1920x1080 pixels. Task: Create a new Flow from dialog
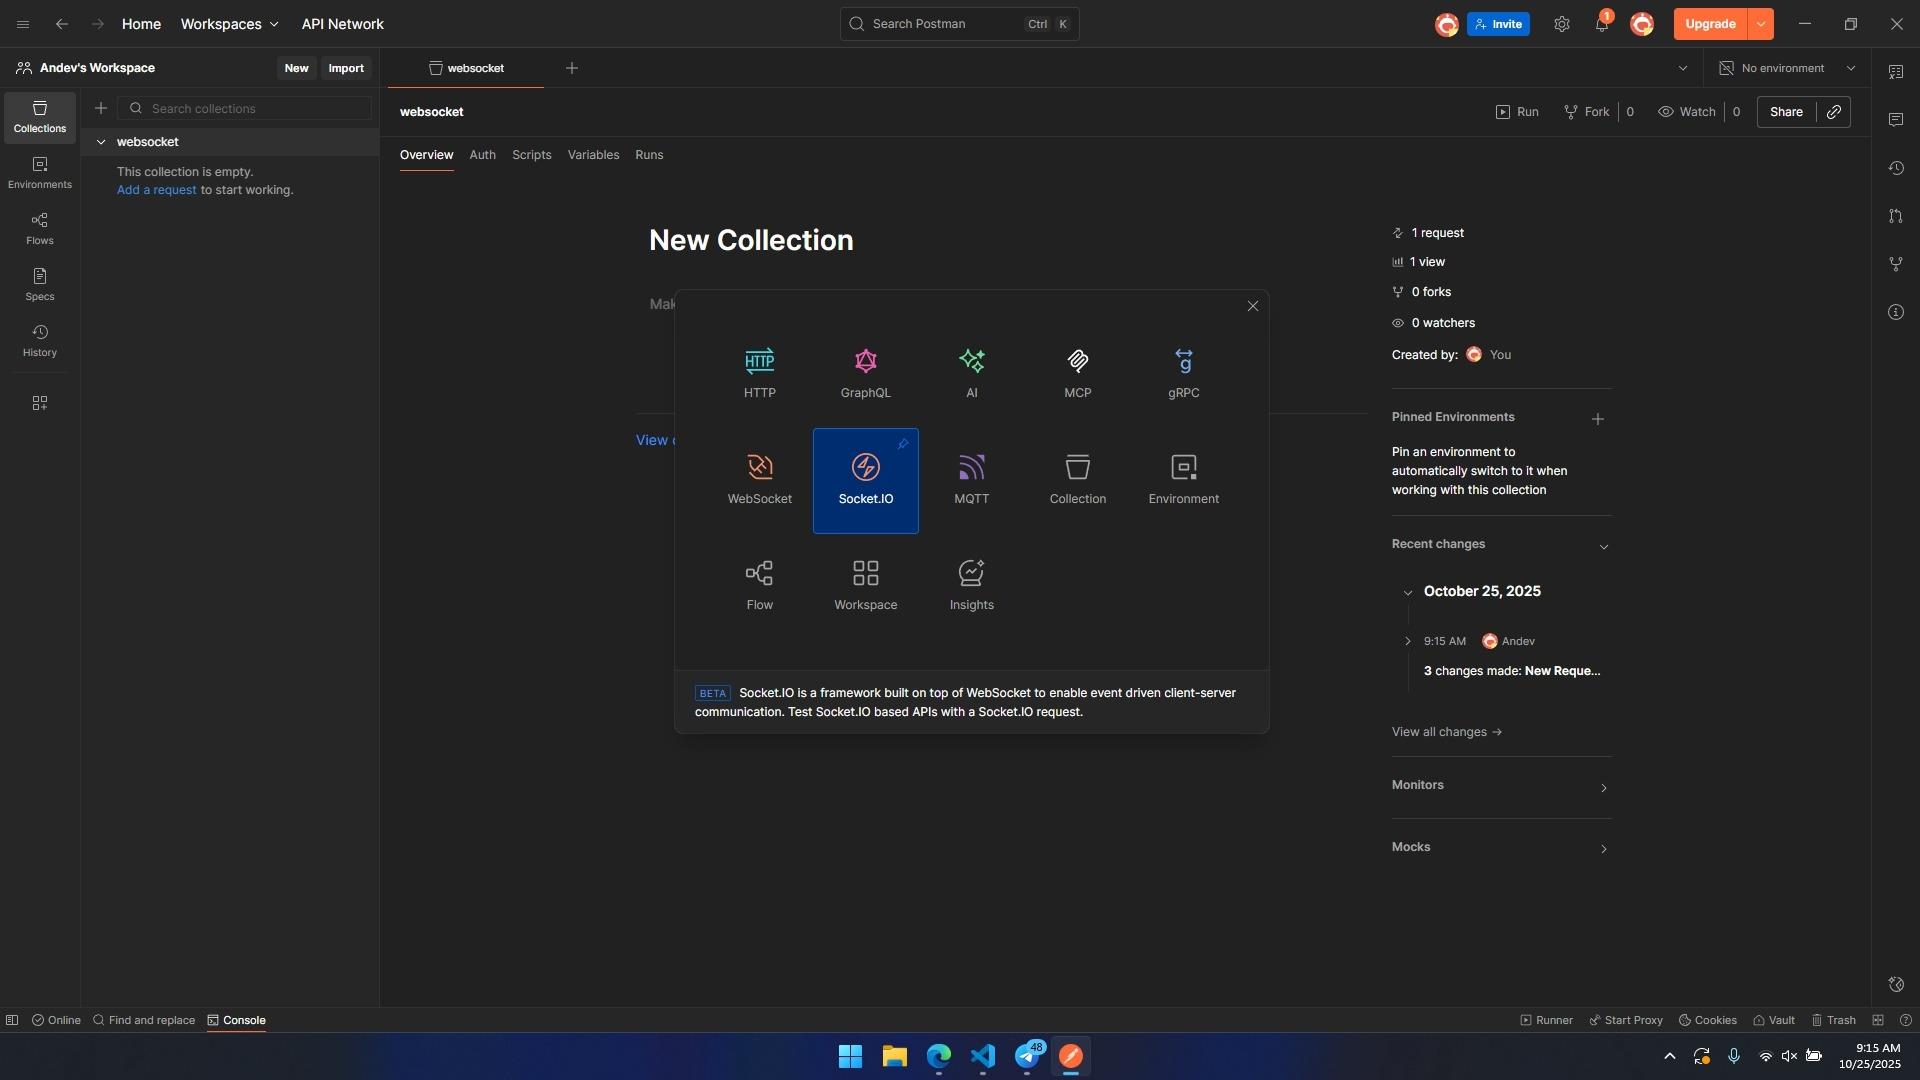759,585
